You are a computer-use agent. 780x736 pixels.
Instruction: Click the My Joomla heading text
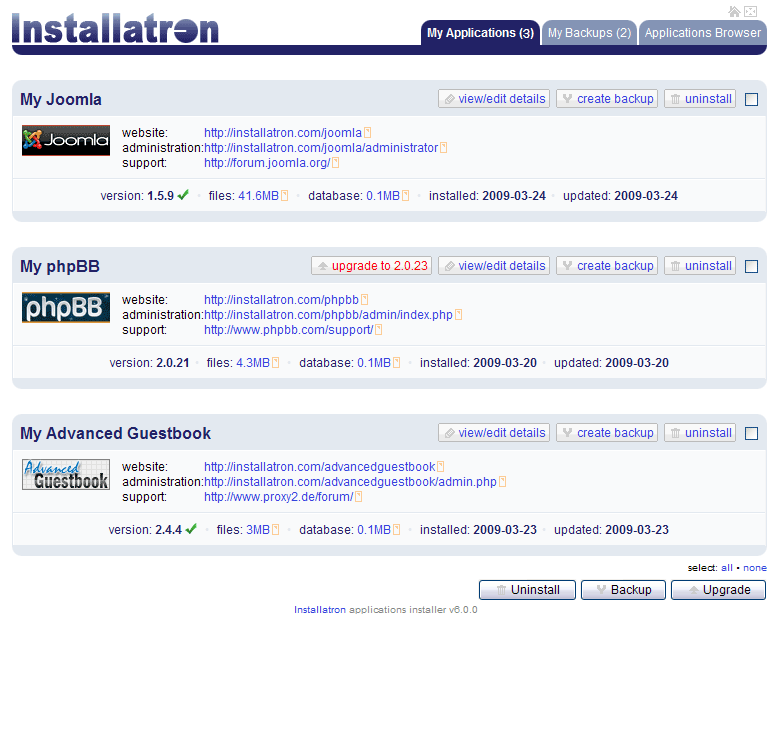tap(61, 99)
